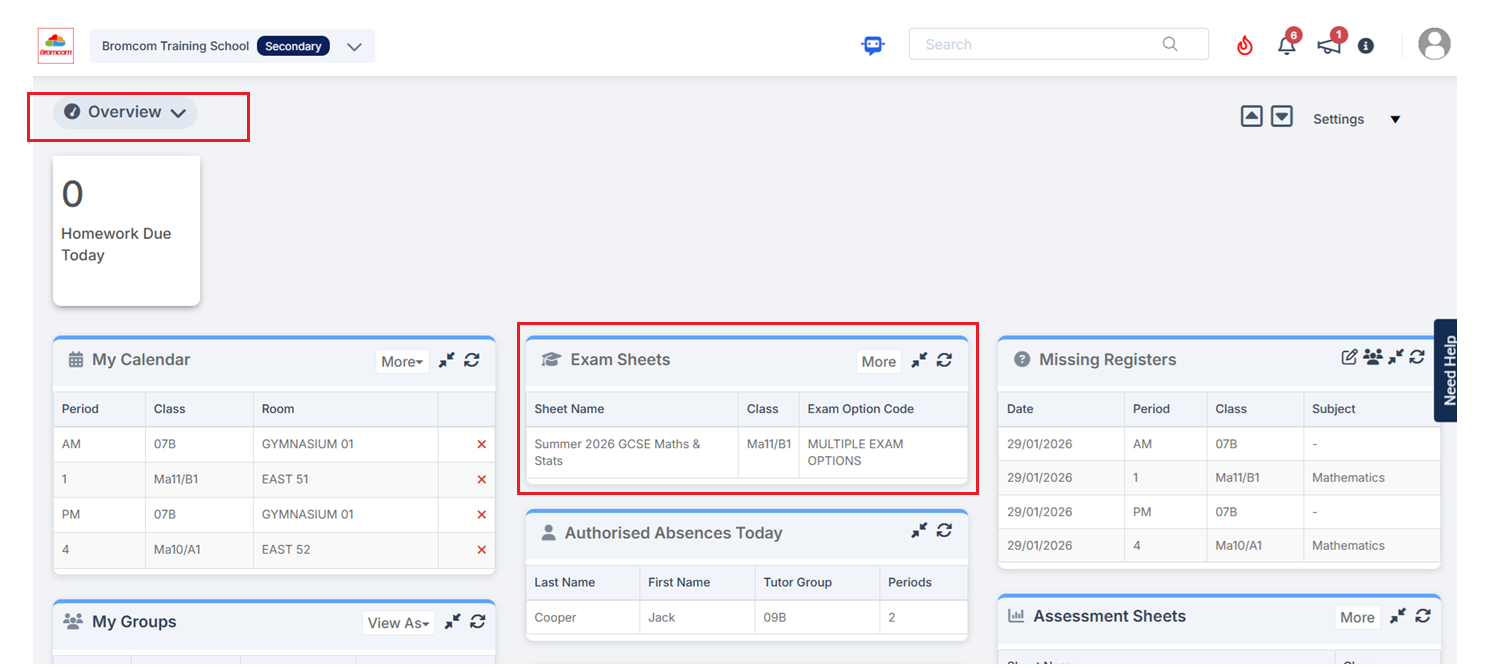This screenshot has width=1512, height=668.
Task: Expand the My Calendar More dropdown
Action: (402, 361)
